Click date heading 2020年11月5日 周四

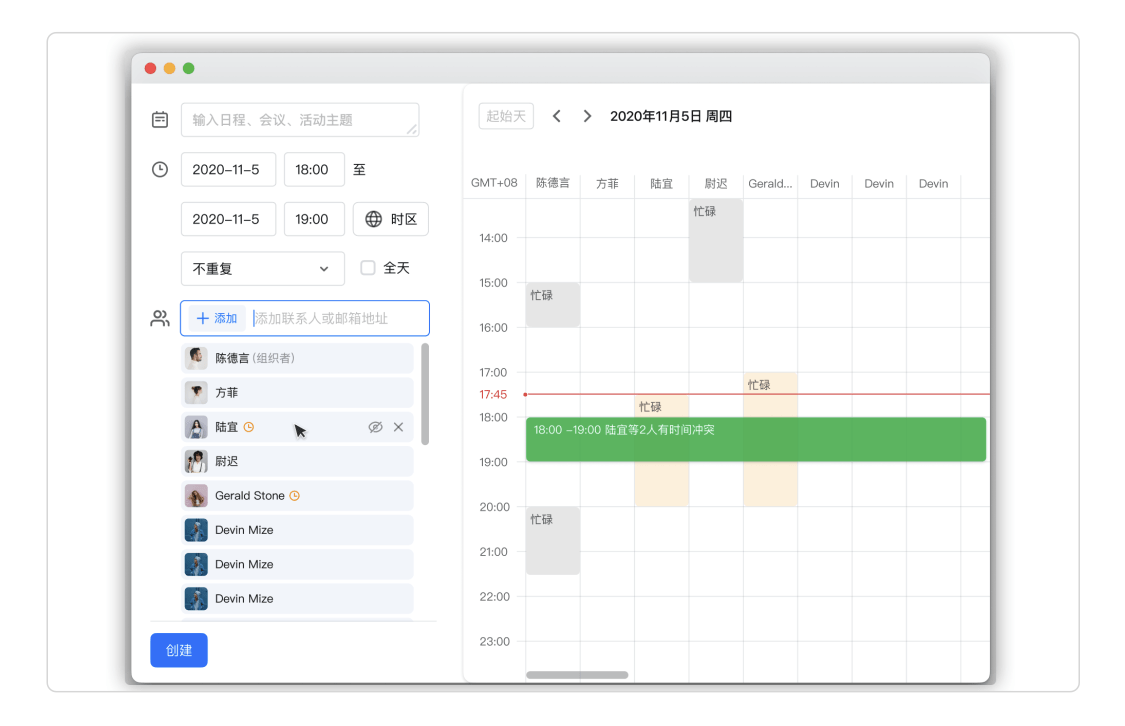coord(671,116)
